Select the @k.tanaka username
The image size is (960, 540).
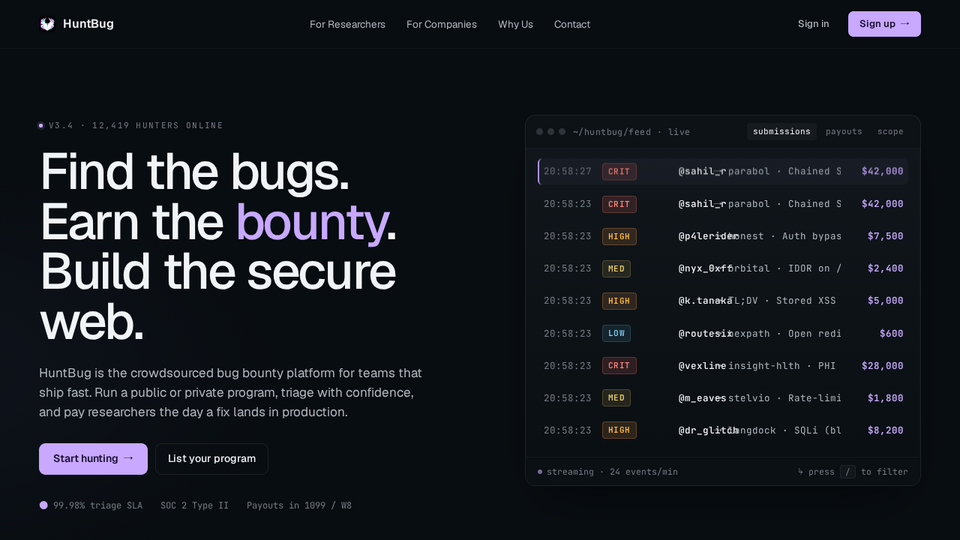click(x=705, y=301)
